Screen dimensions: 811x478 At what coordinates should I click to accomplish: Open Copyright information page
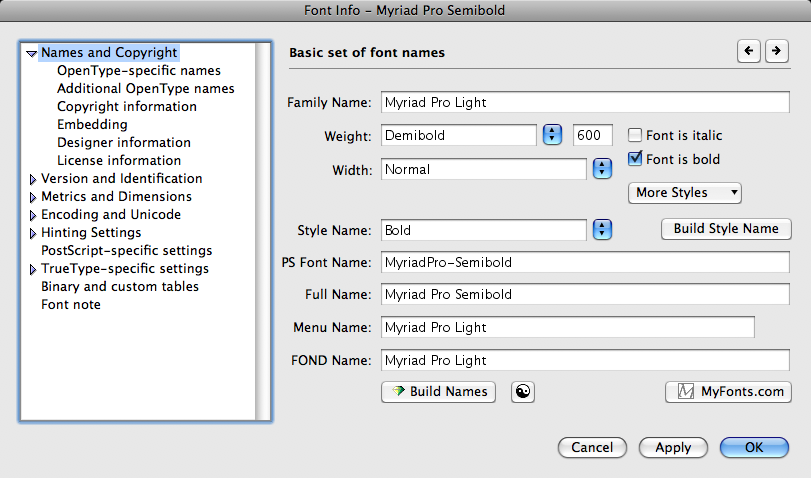coord(127,107)
